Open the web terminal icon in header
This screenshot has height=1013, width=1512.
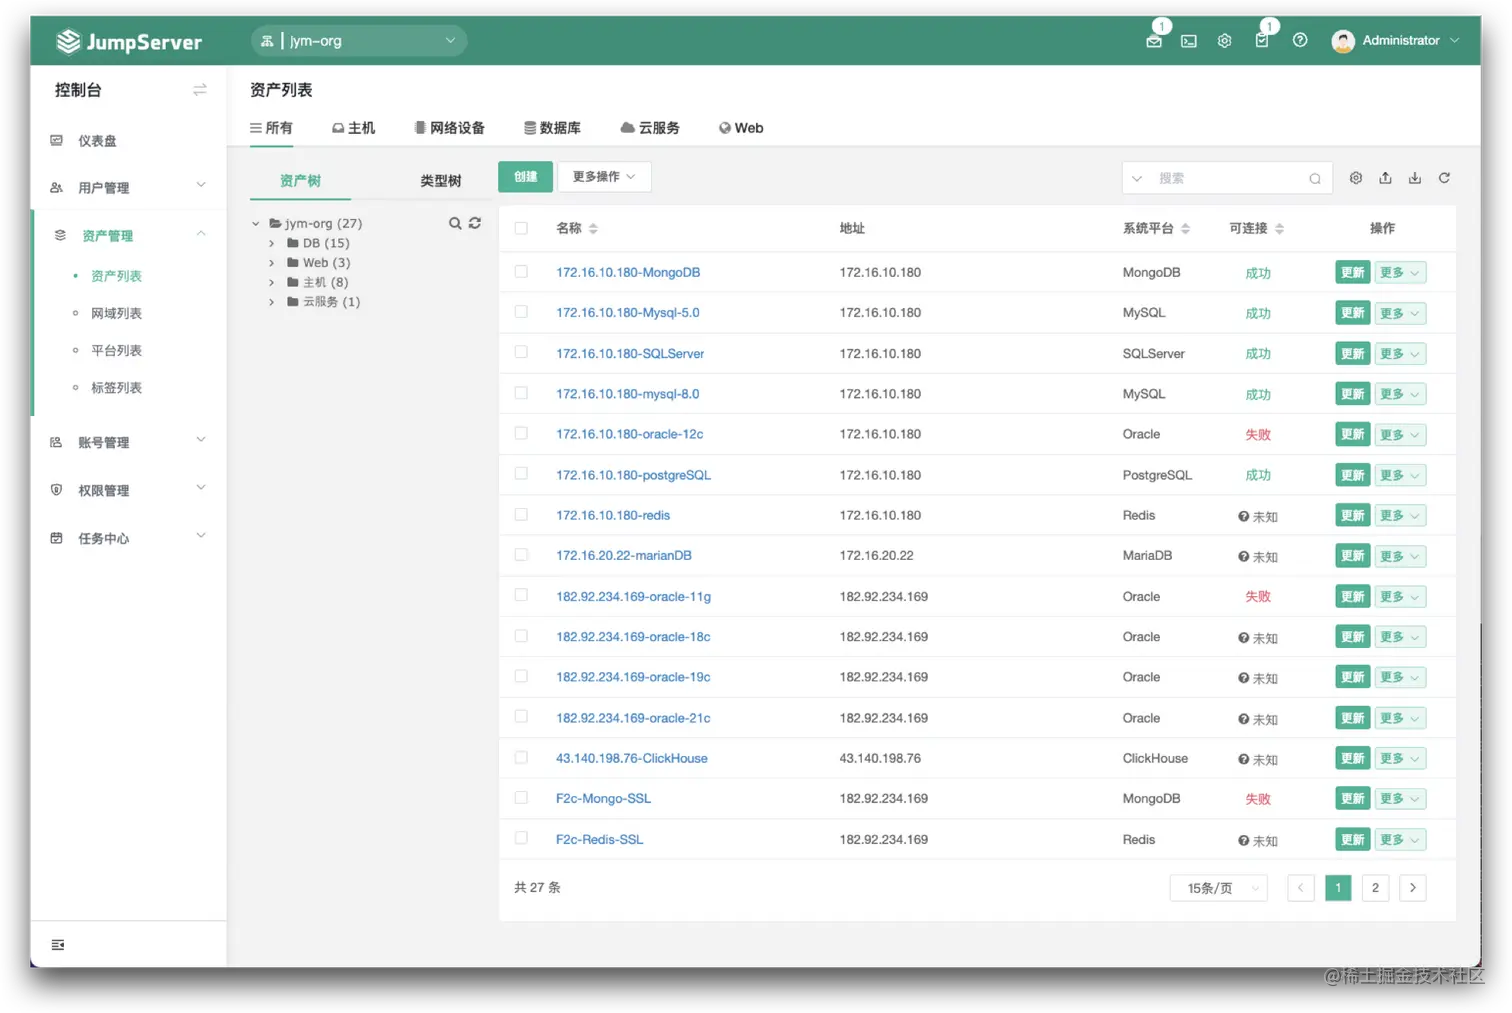pyautogui.click(x=1189, y=41)
